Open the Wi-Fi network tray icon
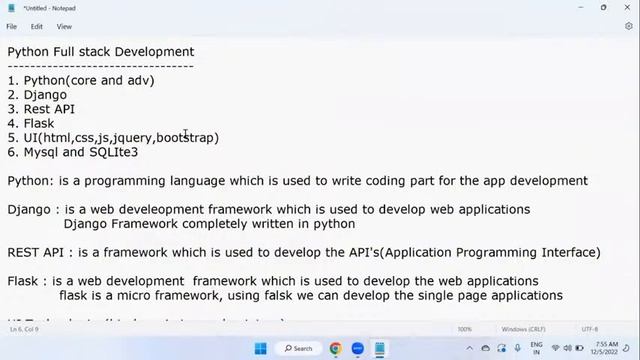This screenshot has width=640, height=360. pyautogui.click(x=555, y=348)
